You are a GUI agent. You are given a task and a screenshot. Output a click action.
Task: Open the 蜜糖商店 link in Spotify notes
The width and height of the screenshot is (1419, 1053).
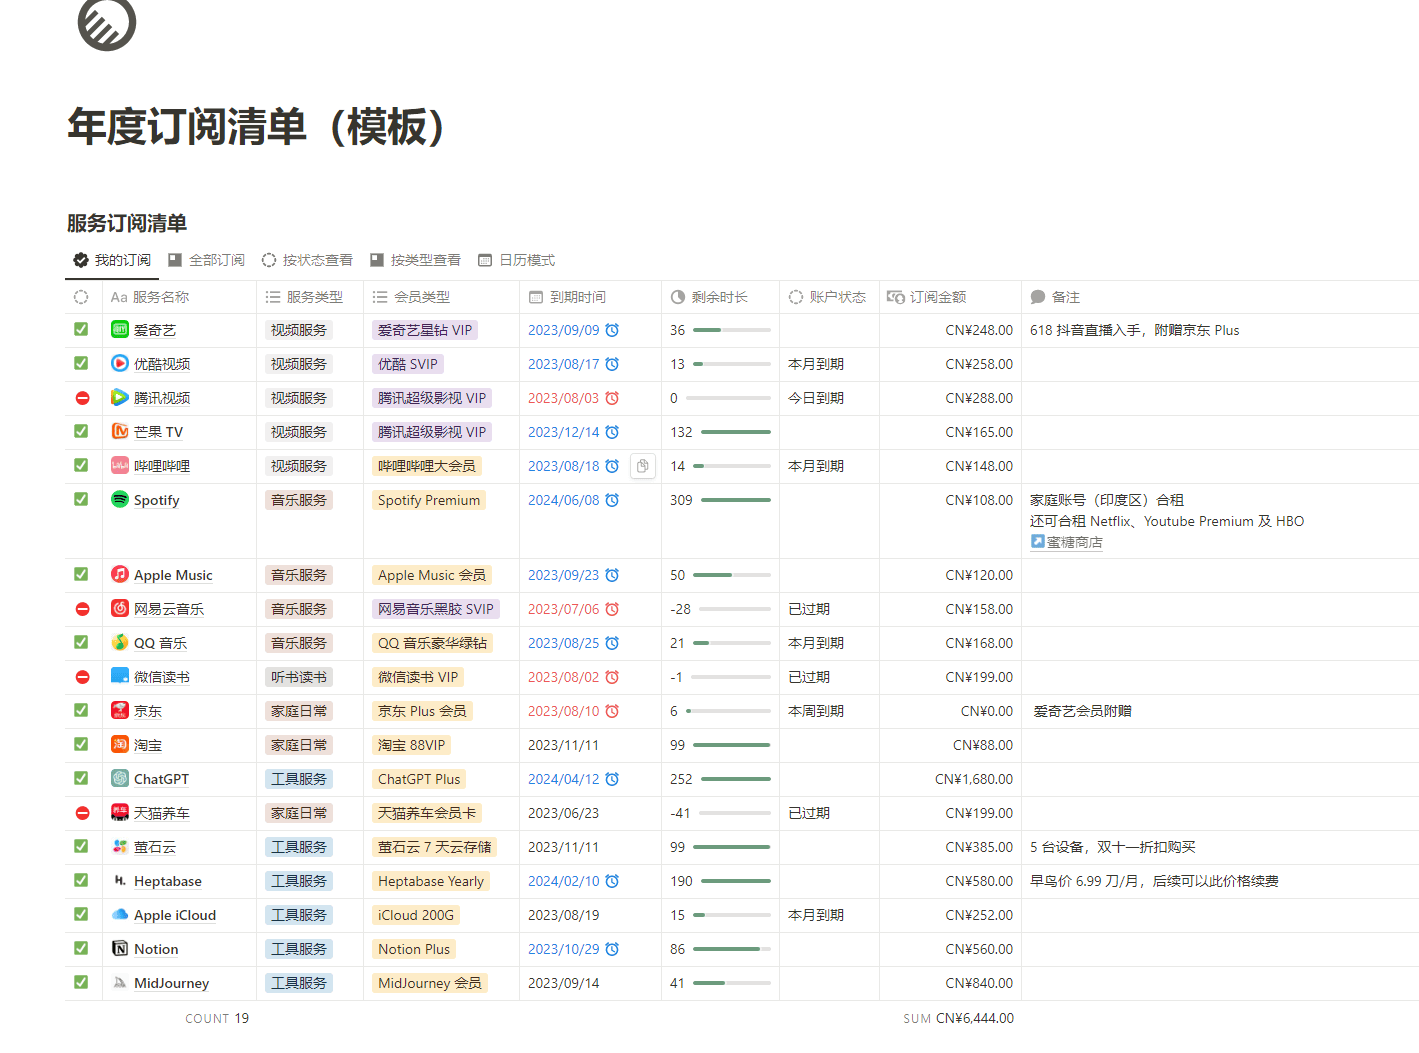click(1067, 542)
